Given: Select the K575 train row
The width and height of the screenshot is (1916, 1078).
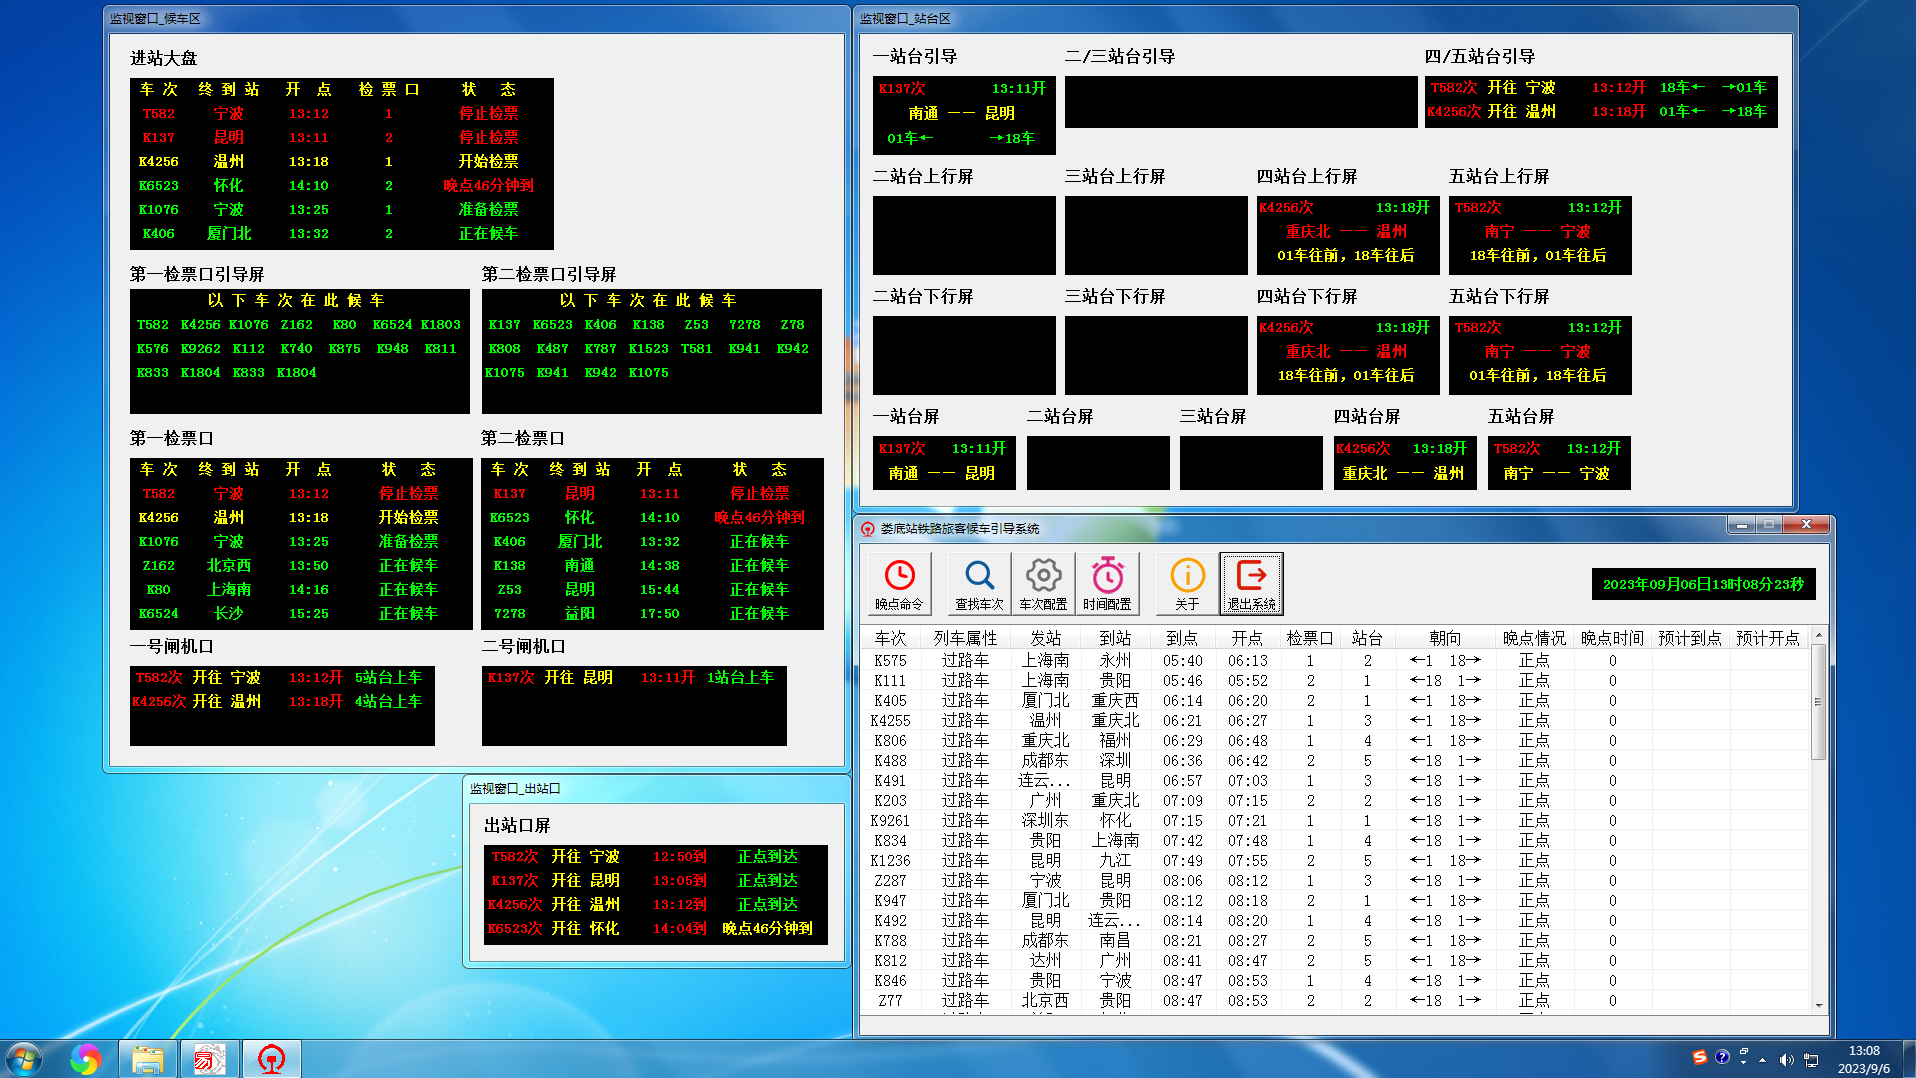Looking at the screenshot, I should click(890, 661).
